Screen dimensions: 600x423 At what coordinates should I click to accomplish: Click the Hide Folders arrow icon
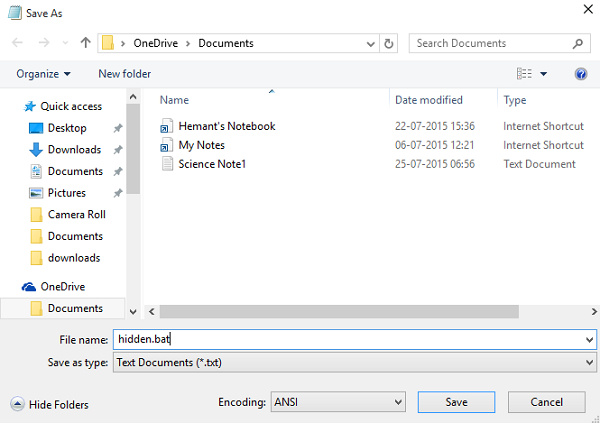coord(18,405)
